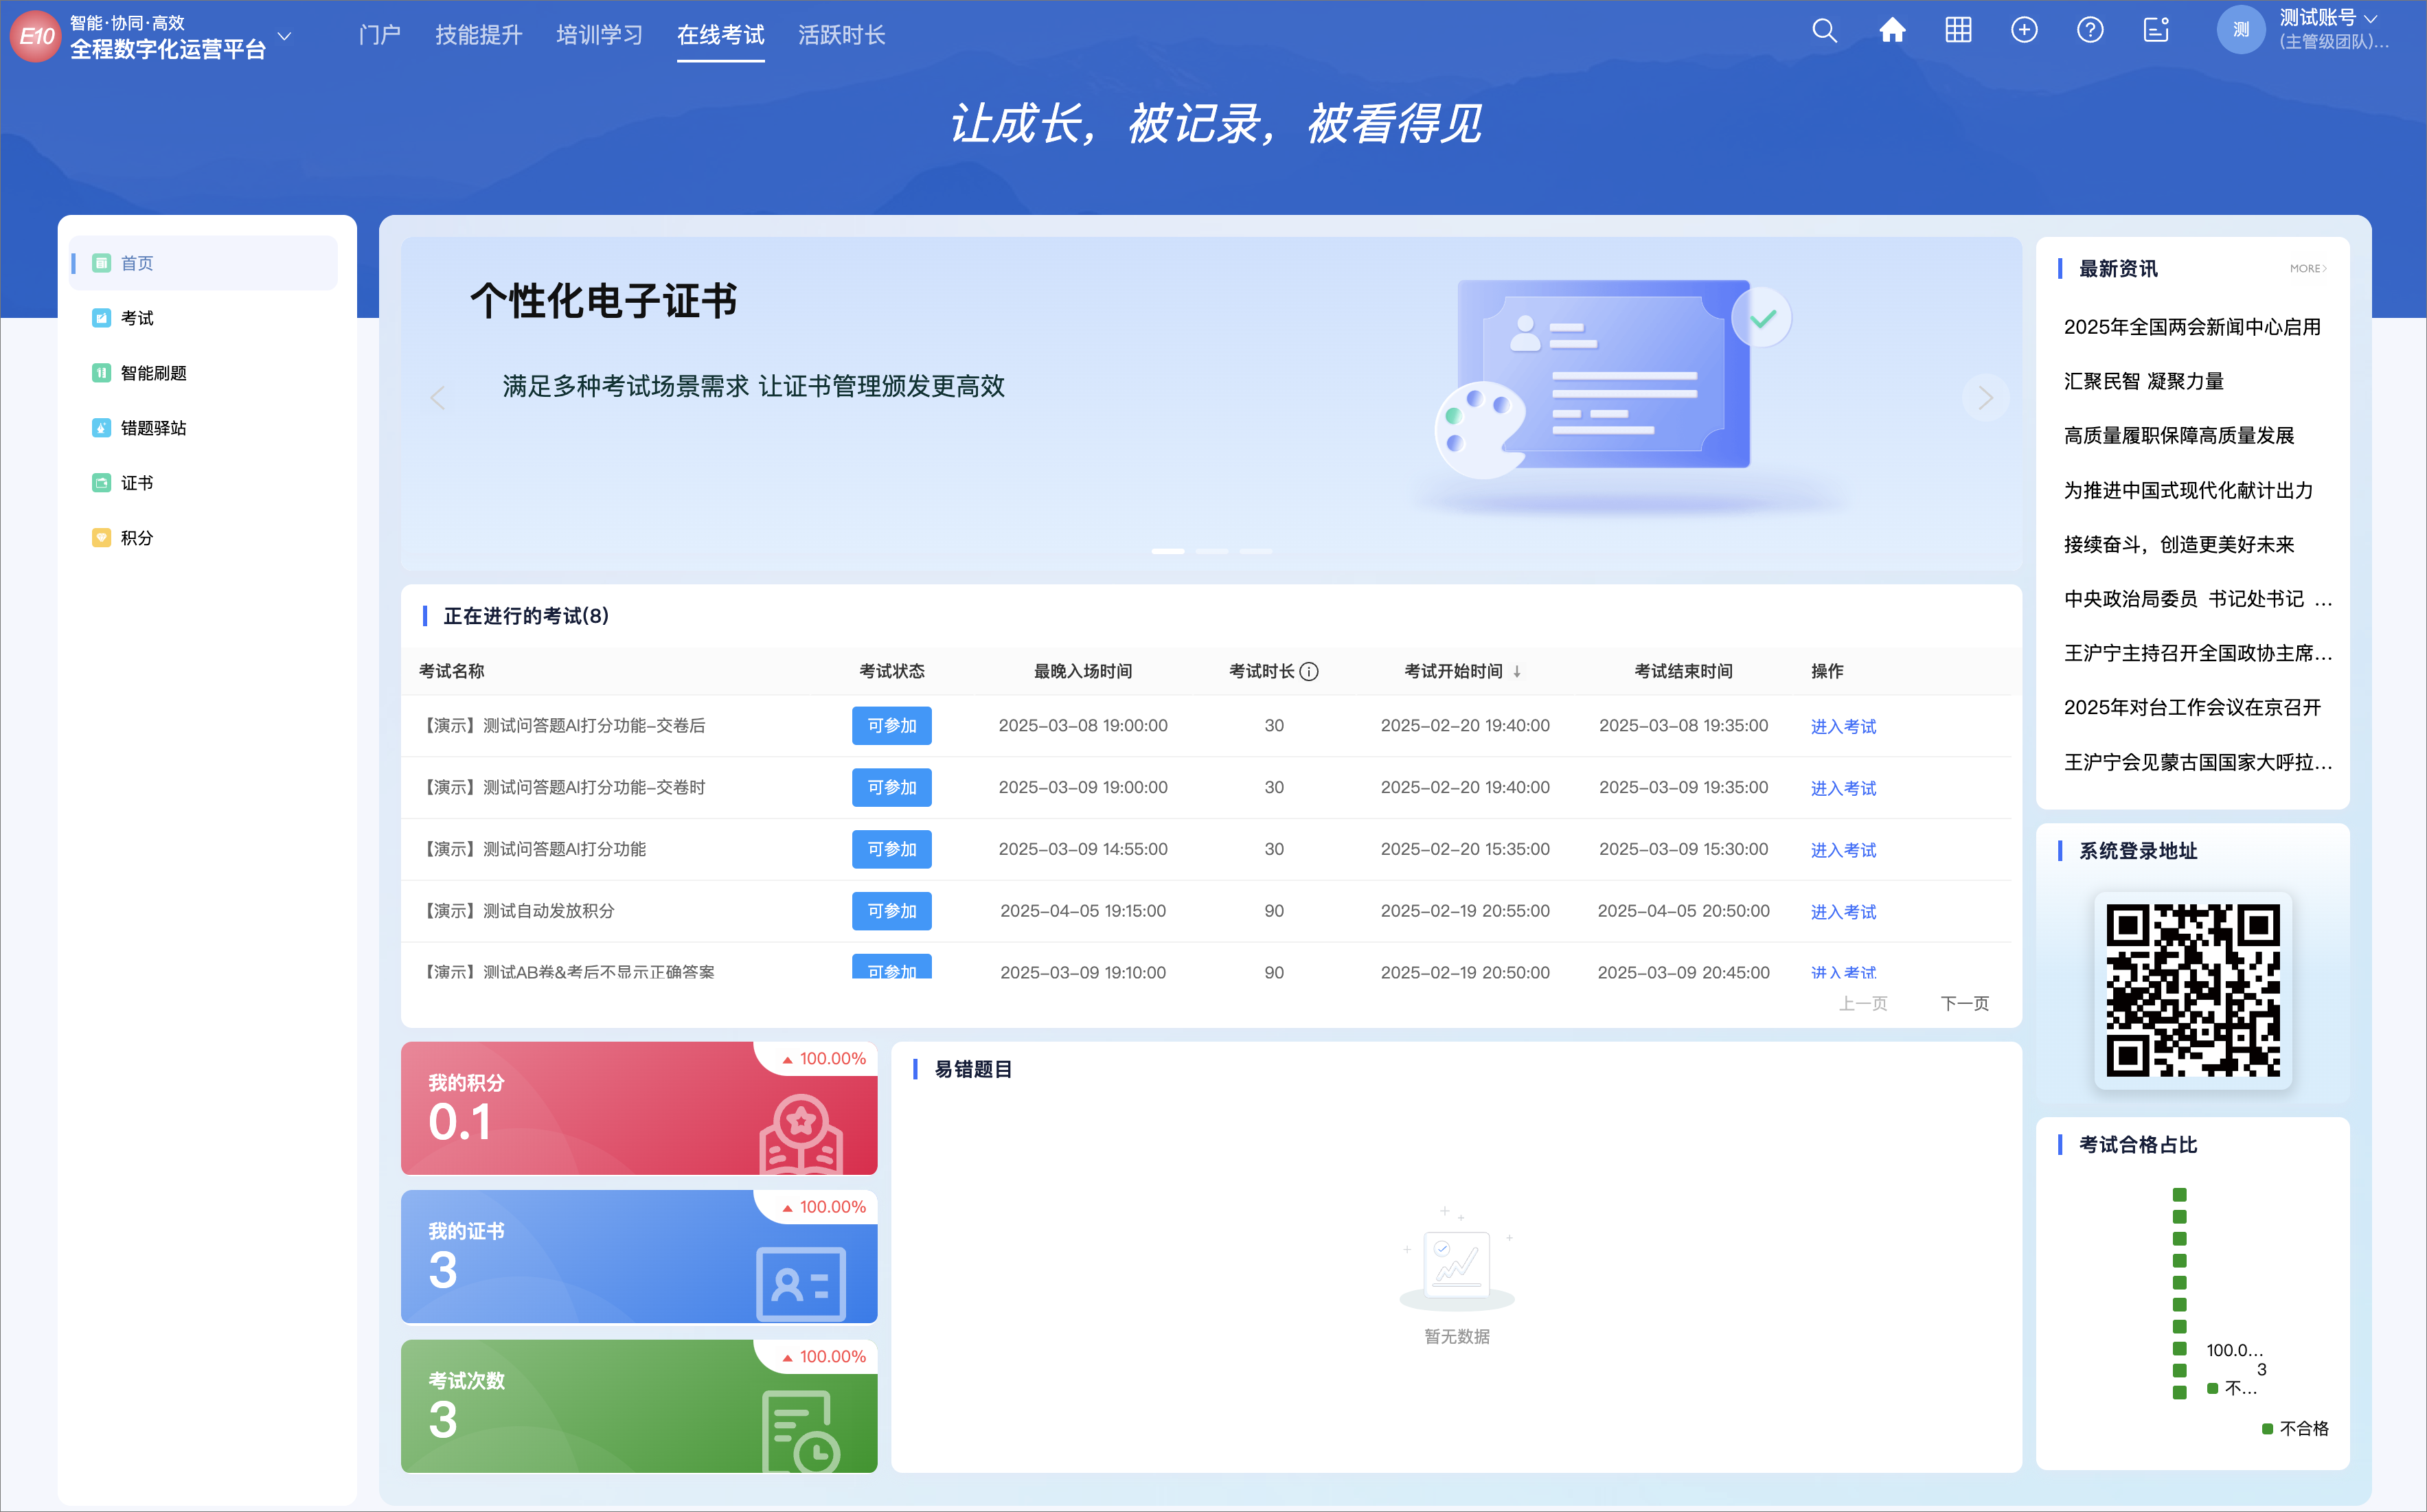Expand the 测试账号 account dropdown
Image resolution: width=2427 pixels, height=1512 pixels.
(2370, 18)
